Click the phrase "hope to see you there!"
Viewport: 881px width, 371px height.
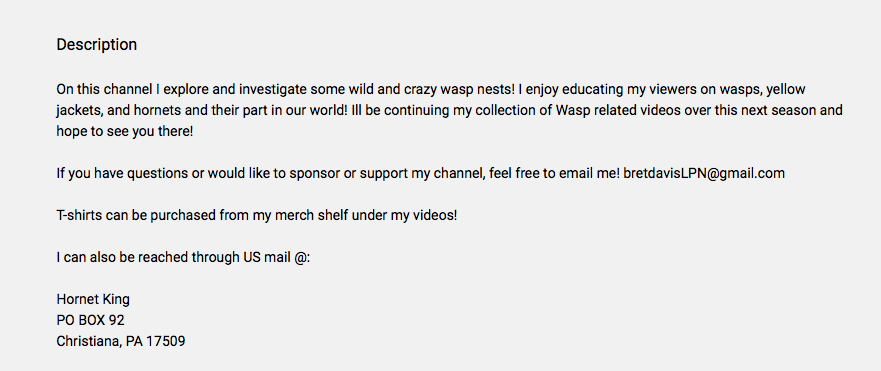pyautogui.click(x=124, y=132)
